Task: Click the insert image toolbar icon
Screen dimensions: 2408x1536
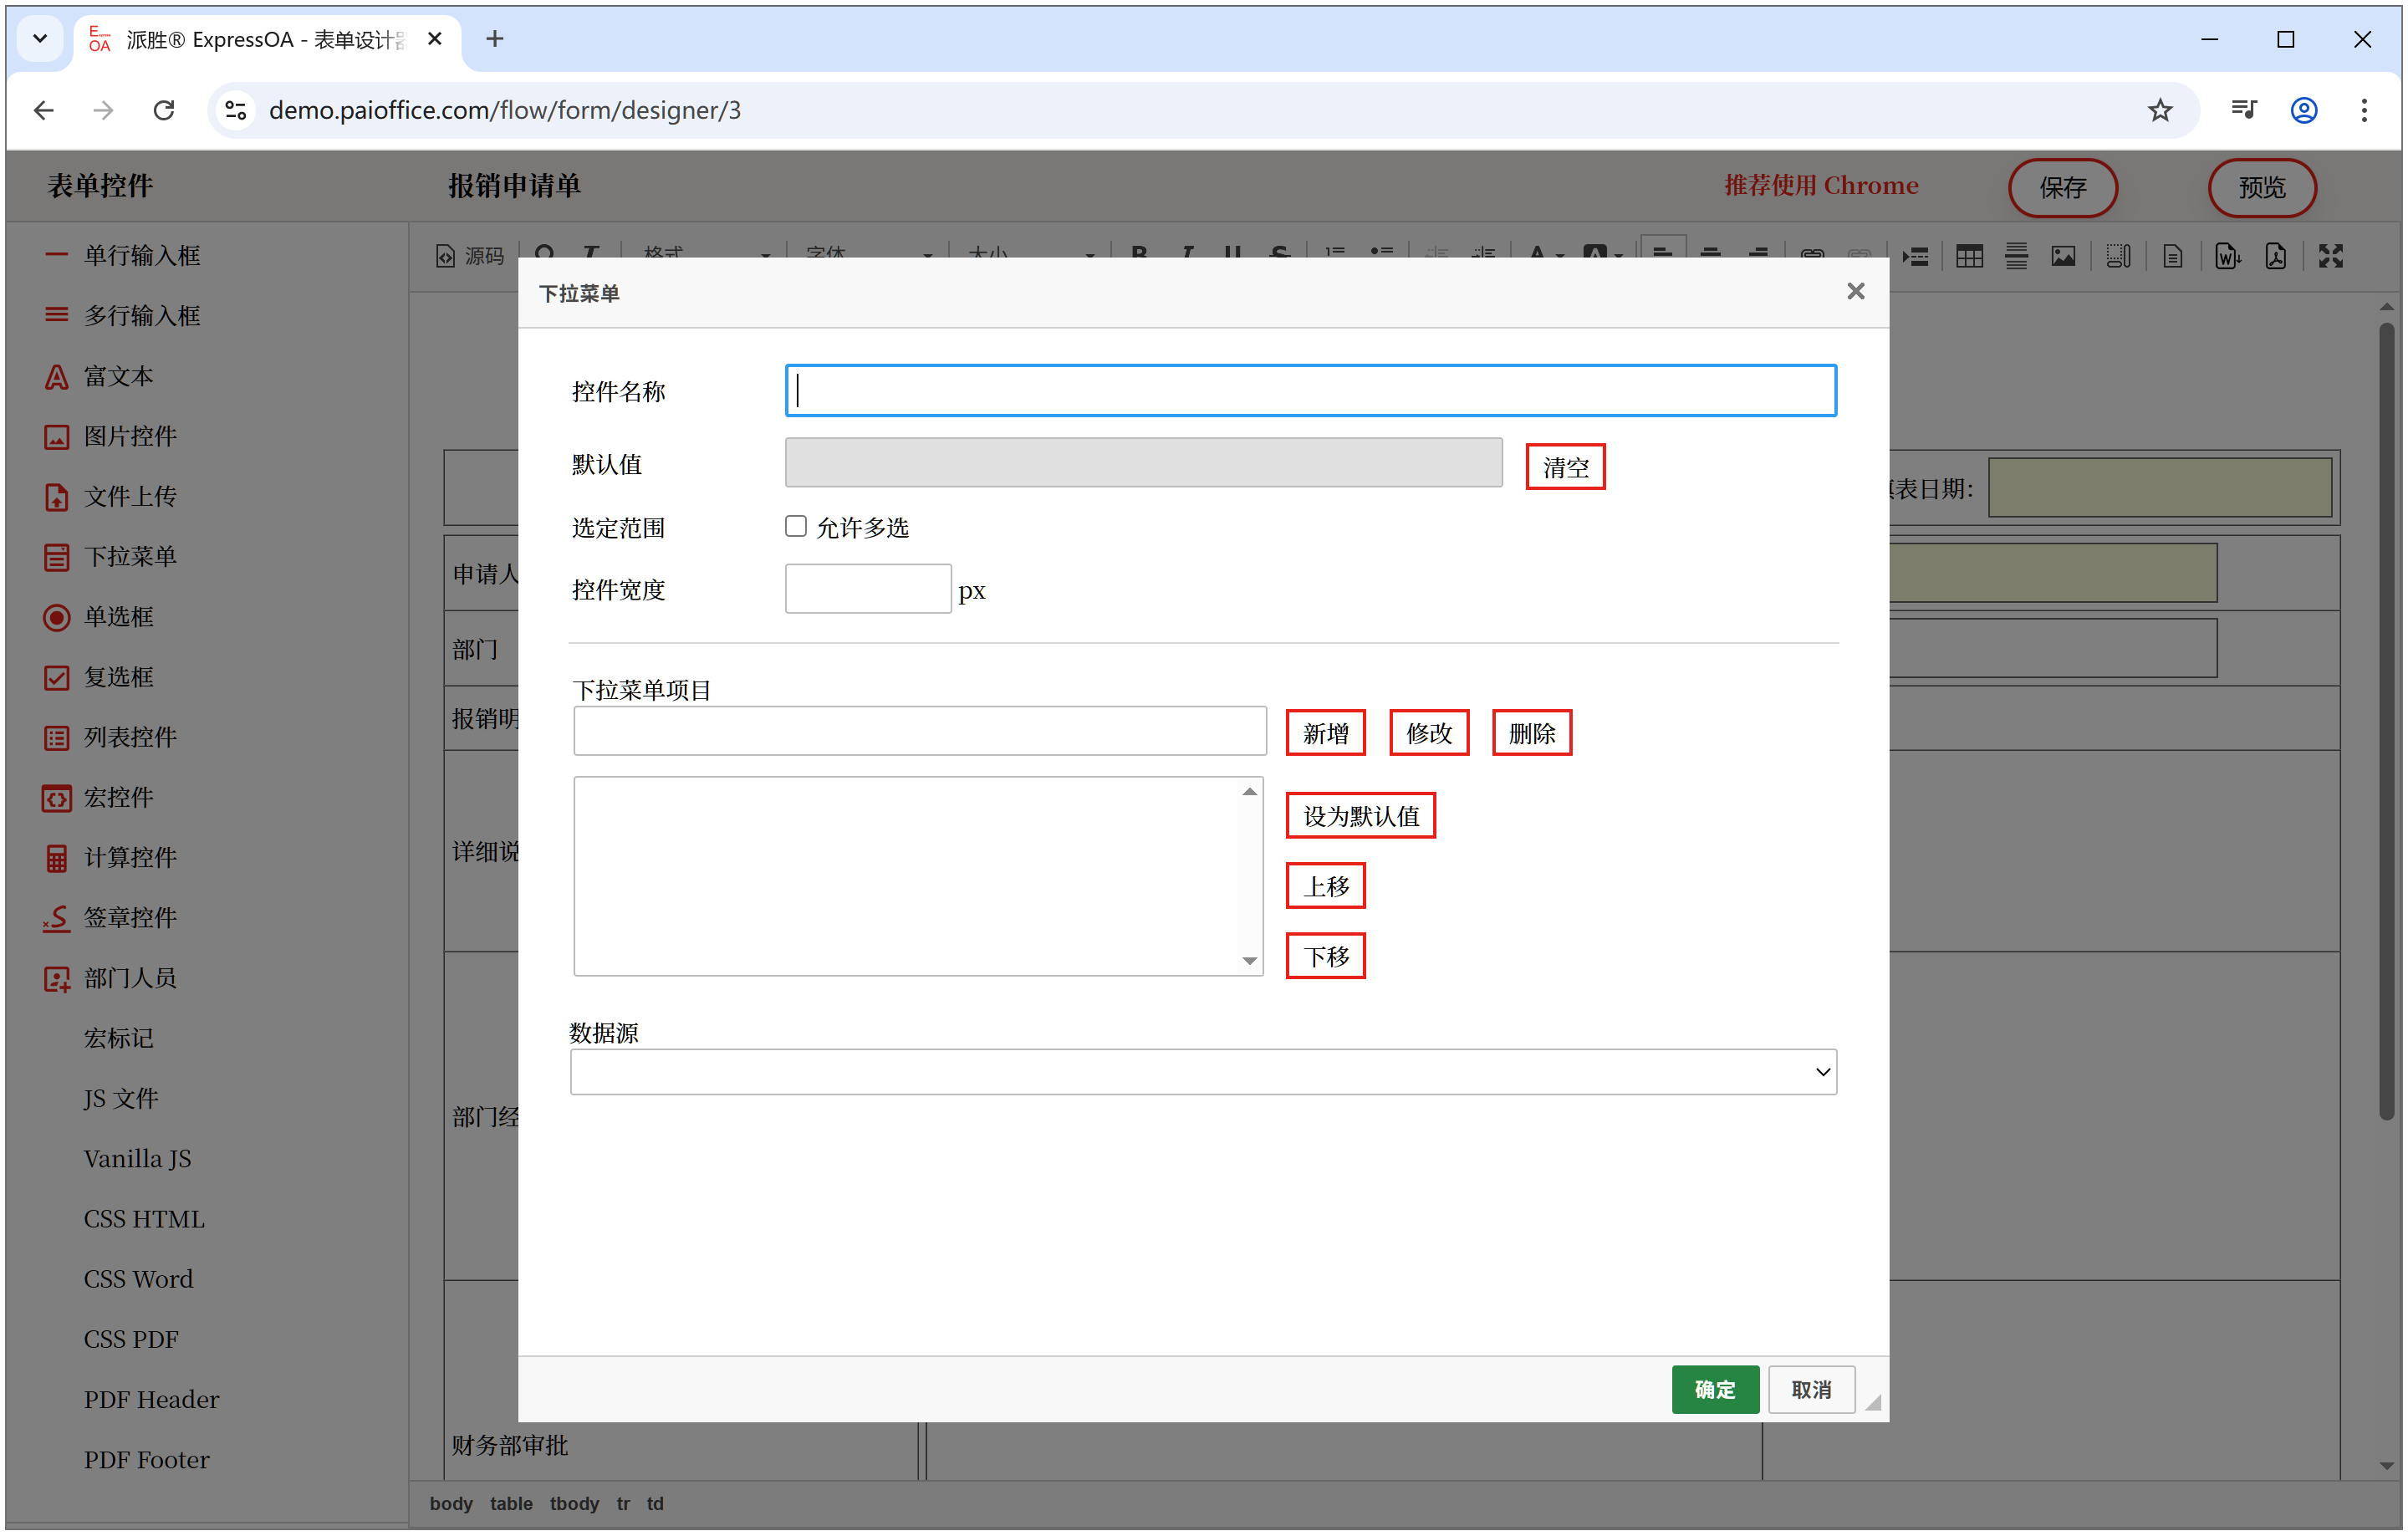Action: click(2063, 257)
